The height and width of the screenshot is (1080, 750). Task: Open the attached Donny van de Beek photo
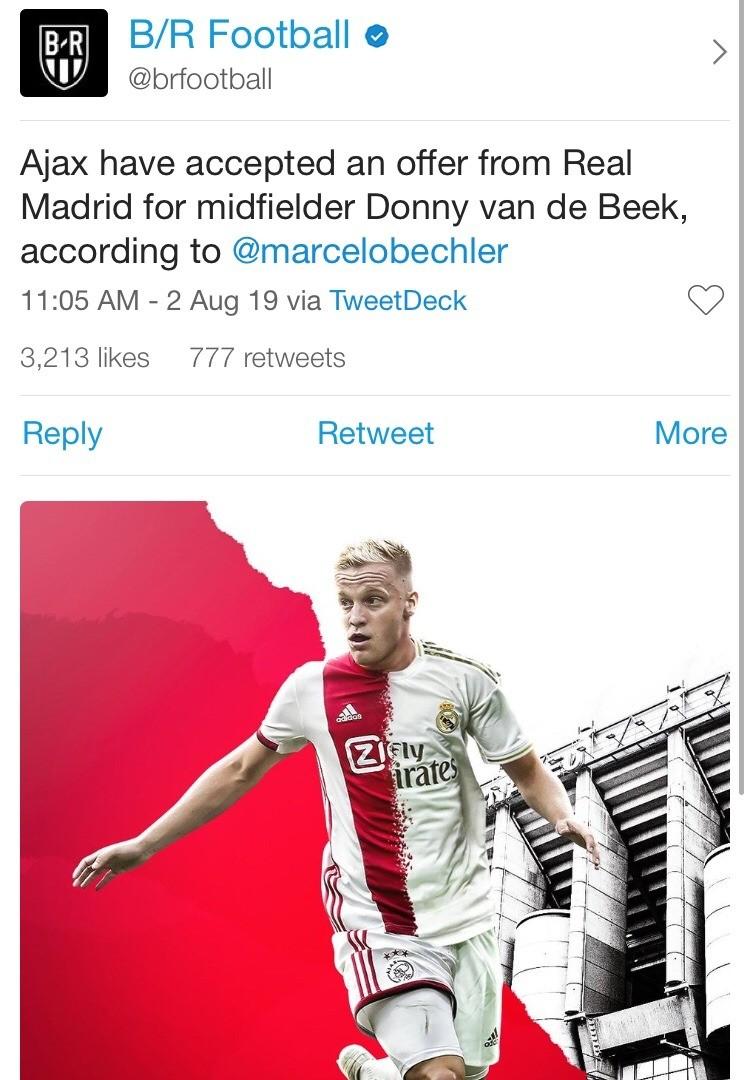[x=375, y=790]
